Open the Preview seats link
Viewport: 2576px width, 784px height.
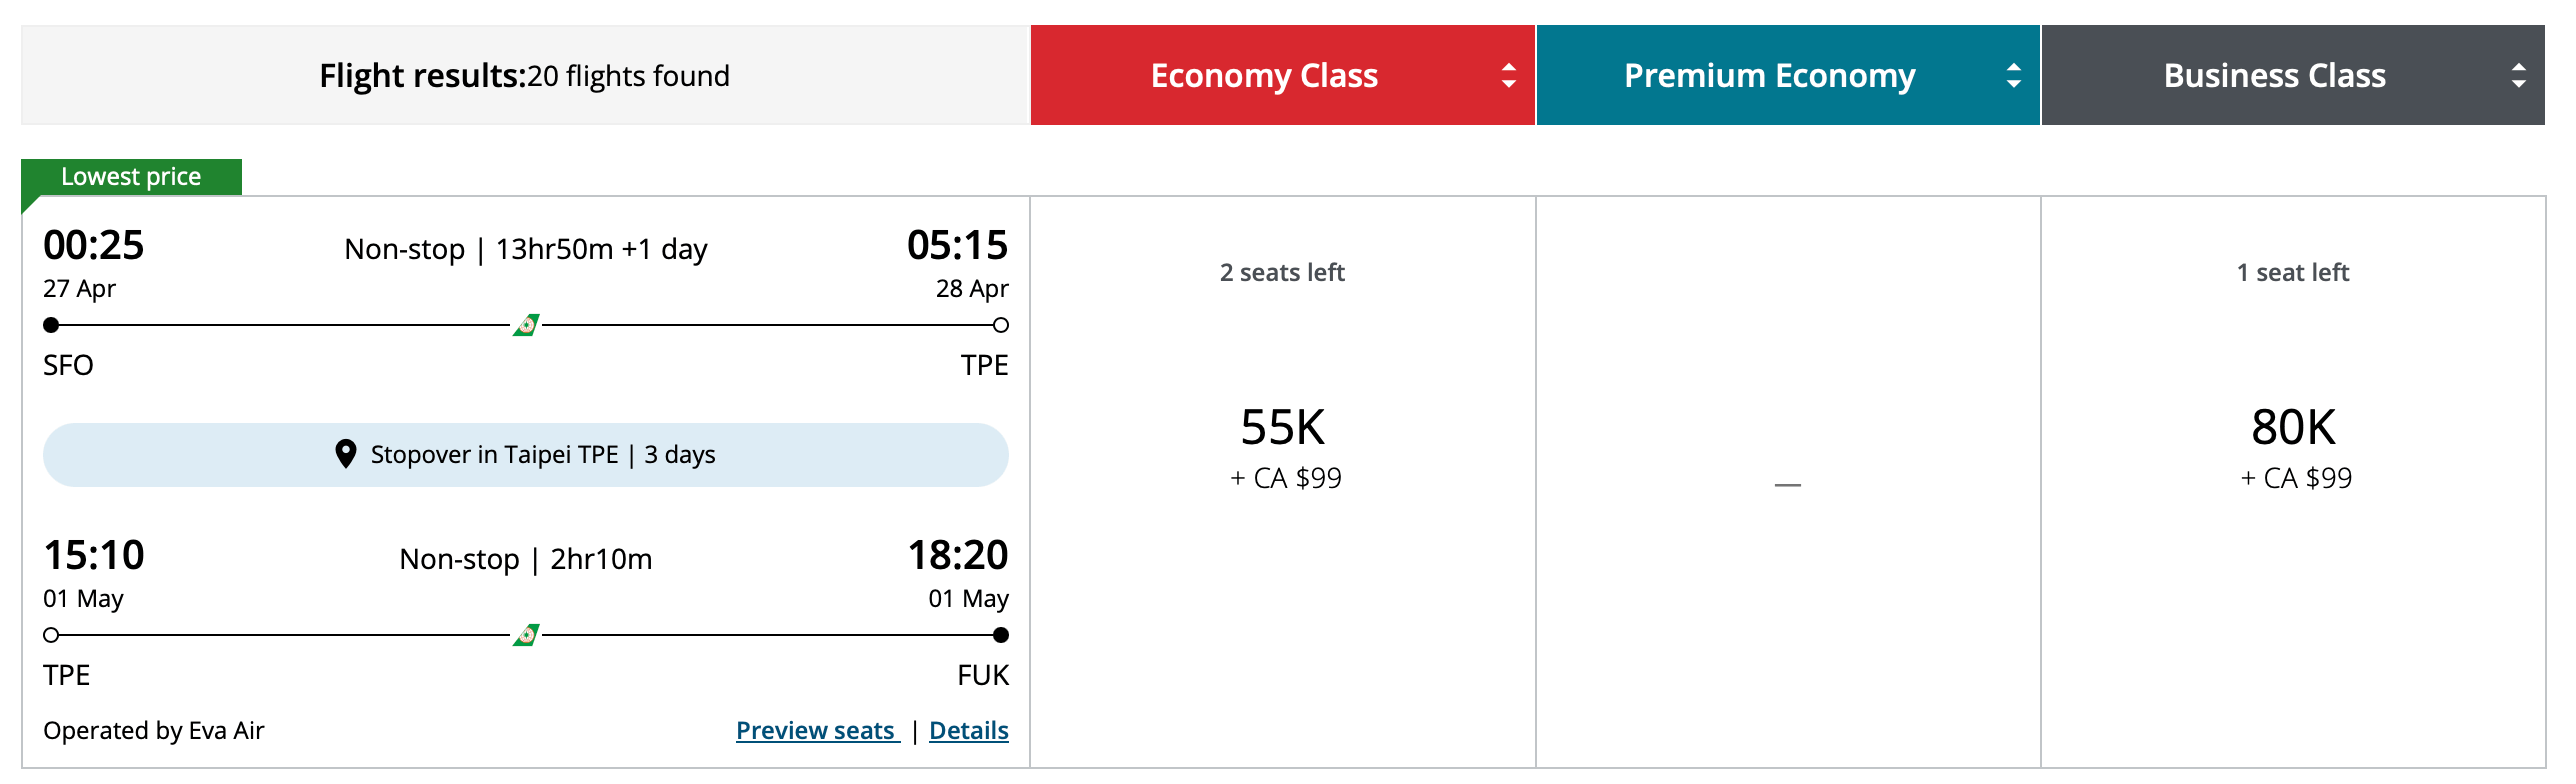[816, 730]
